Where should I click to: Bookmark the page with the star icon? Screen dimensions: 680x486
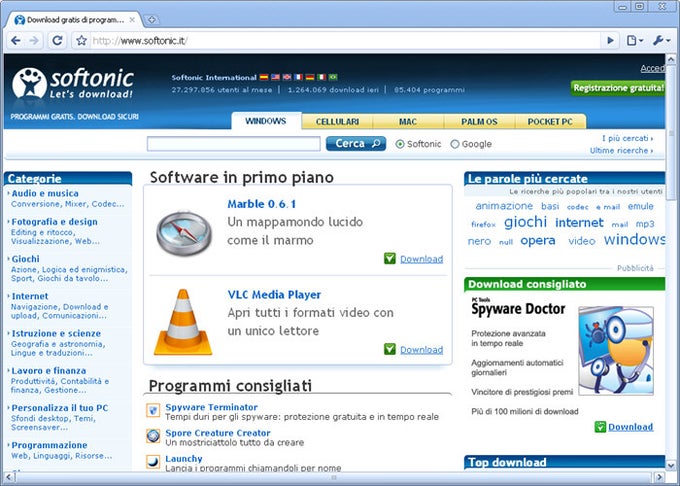(x=81, y=41)
